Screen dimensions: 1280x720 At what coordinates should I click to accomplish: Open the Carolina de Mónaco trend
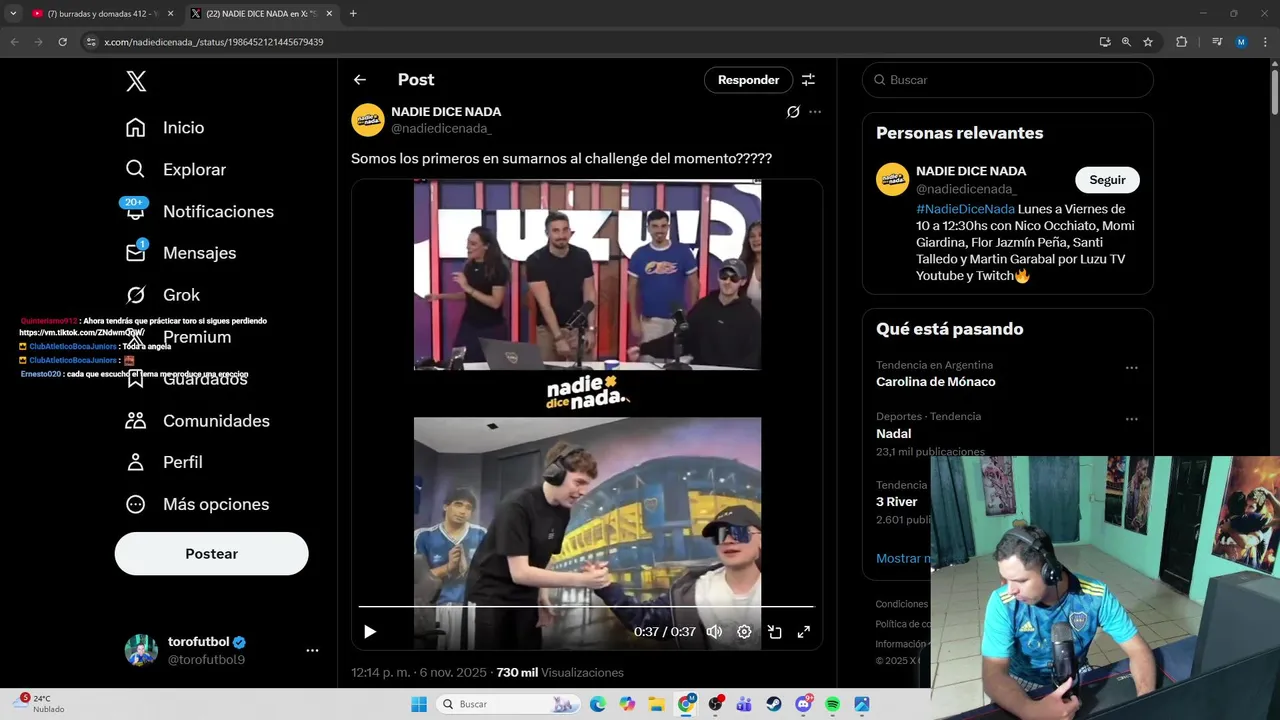[935, 382]
